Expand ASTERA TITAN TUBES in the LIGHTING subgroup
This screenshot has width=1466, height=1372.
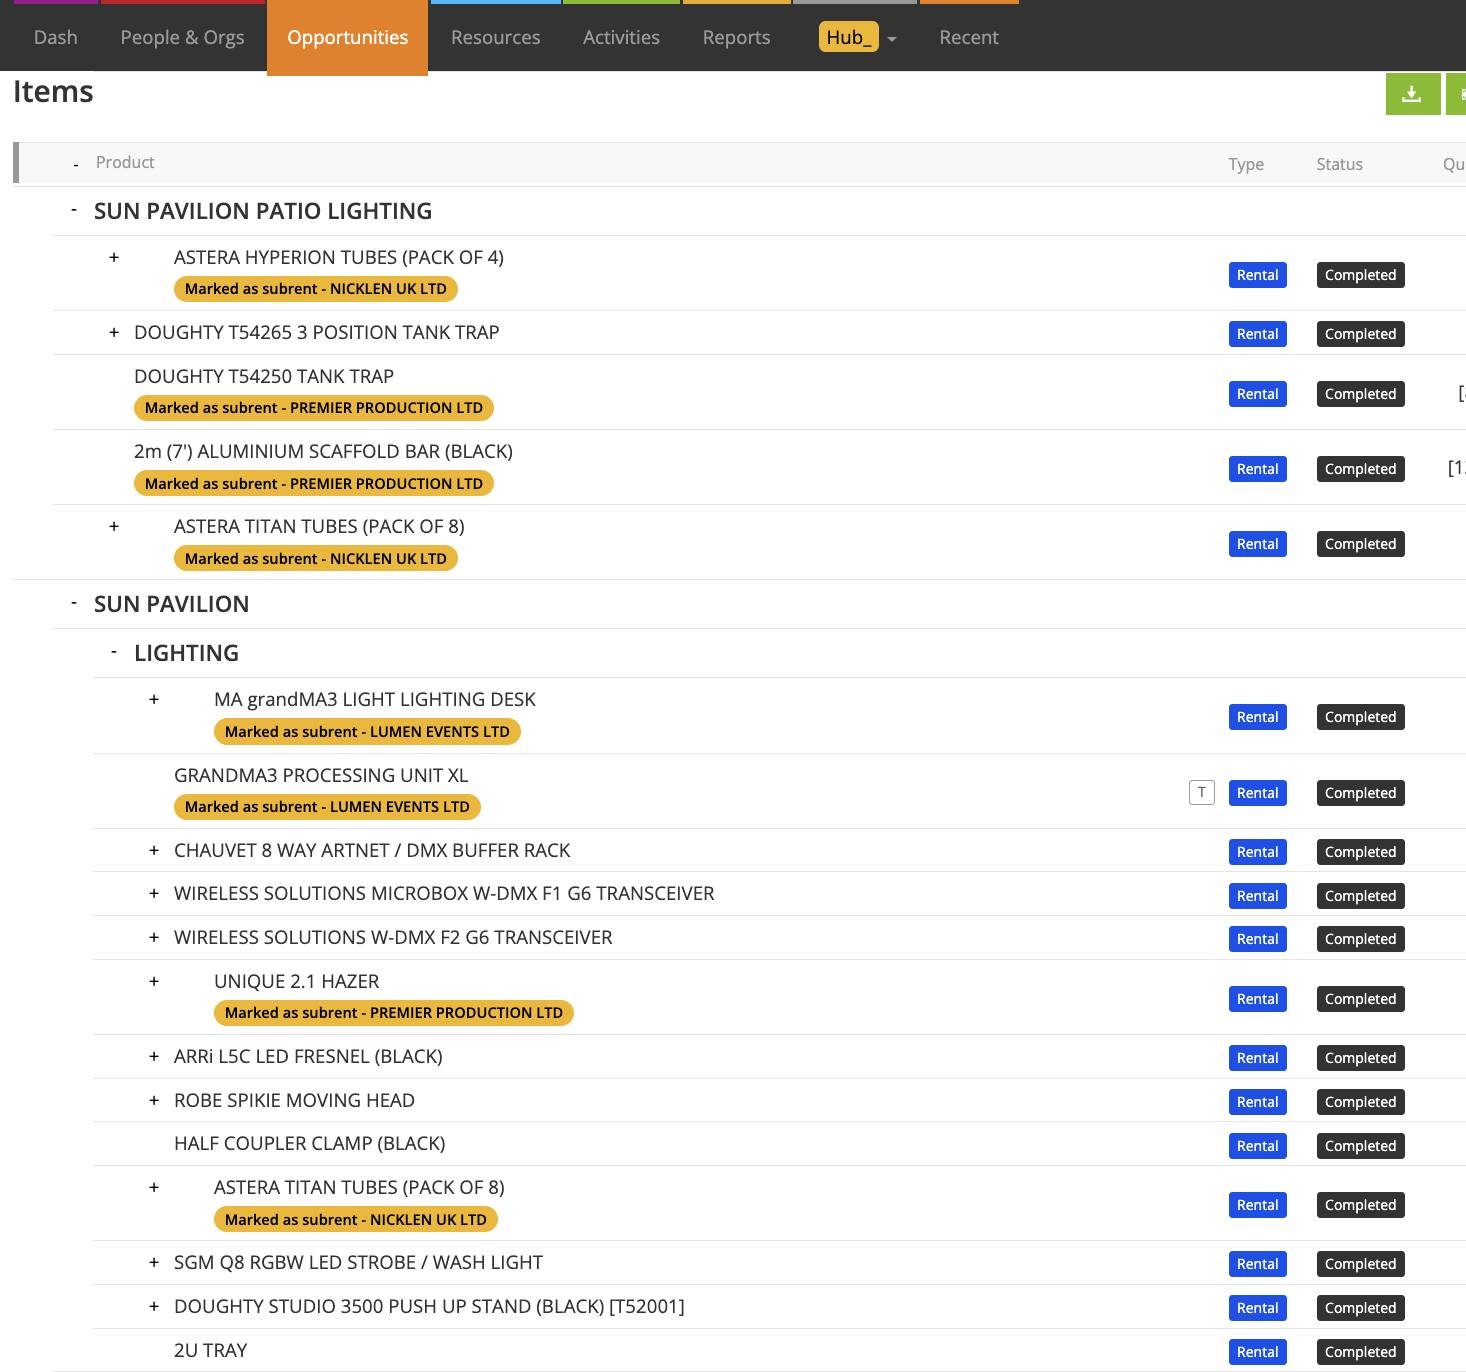154,1187
